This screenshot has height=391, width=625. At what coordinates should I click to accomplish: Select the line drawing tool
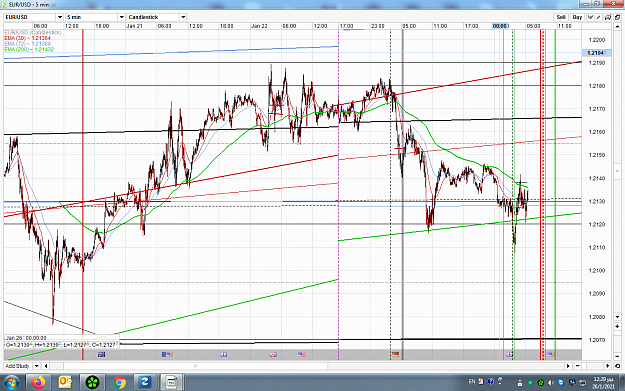pos(599,17)
